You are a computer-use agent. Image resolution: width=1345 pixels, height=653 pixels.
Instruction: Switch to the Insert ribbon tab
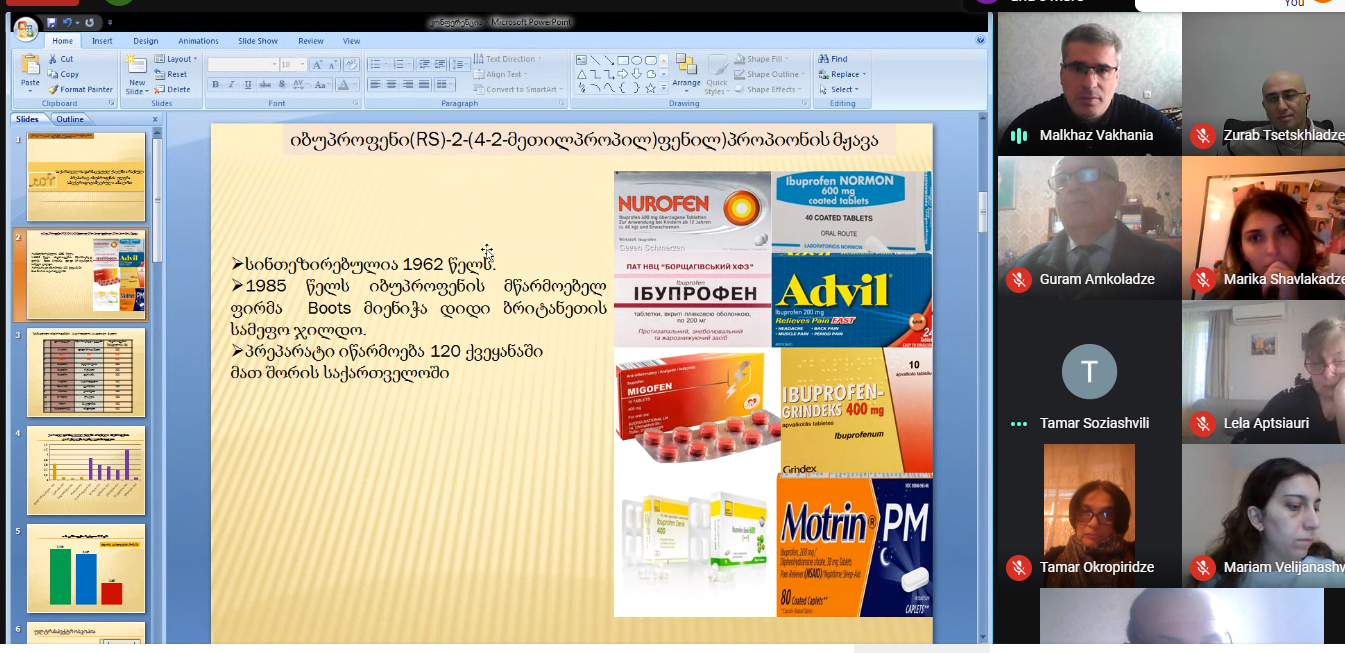[x=102, y=41]
